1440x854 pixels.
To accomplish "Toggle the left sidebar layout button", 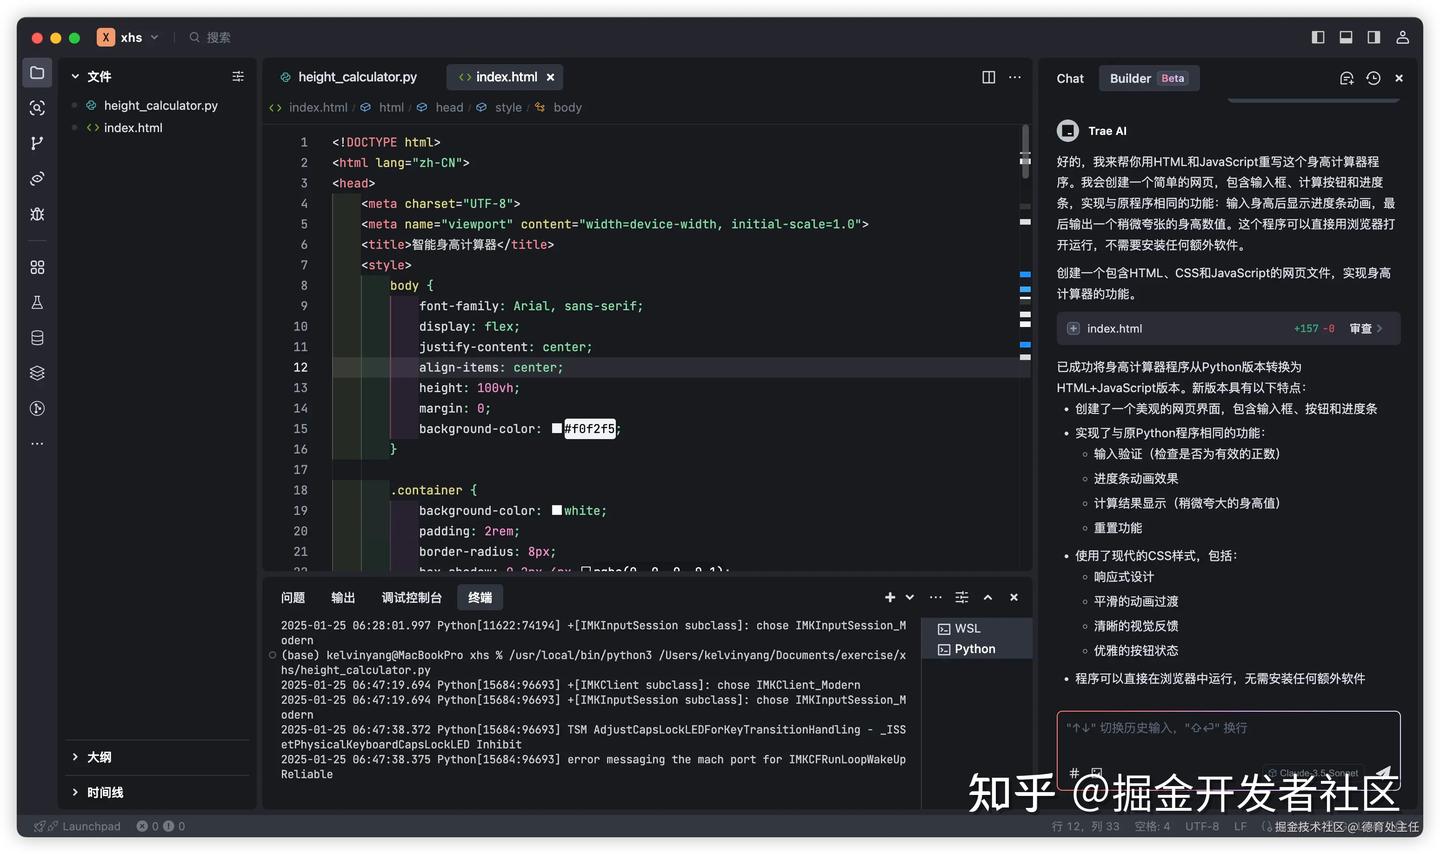I will click(1318, 37).
